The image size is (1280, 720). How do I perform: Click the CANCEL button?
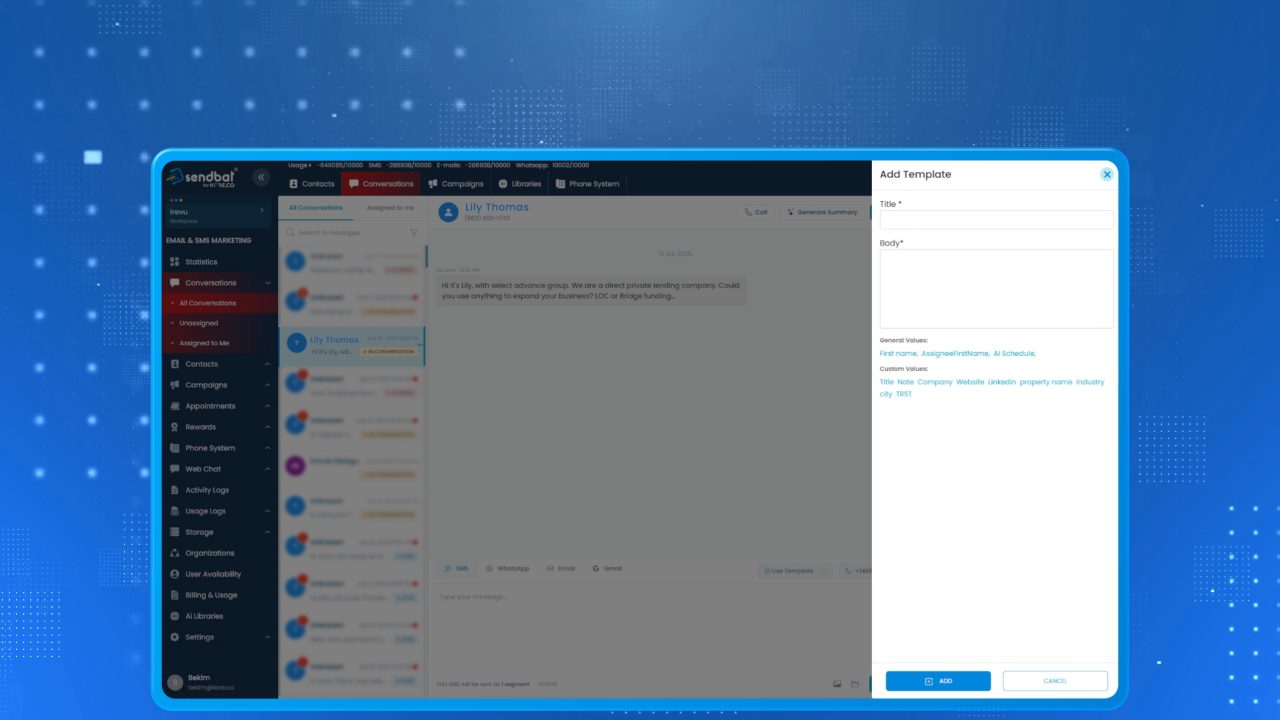coord(1055,681)
